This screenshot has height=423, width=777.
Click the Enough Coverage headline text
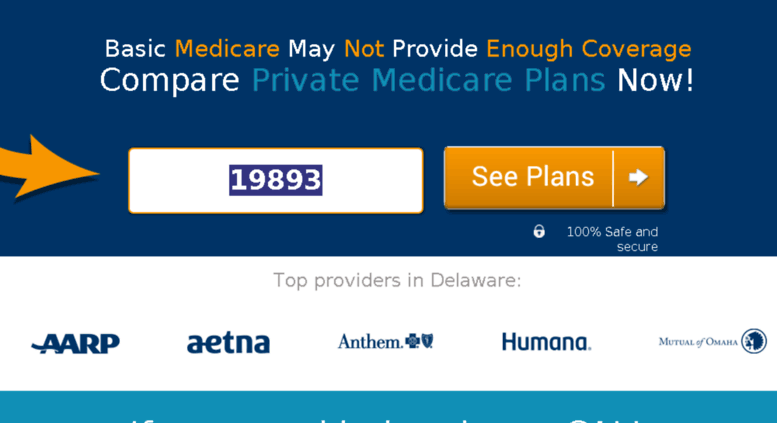[x=589, y=49]
